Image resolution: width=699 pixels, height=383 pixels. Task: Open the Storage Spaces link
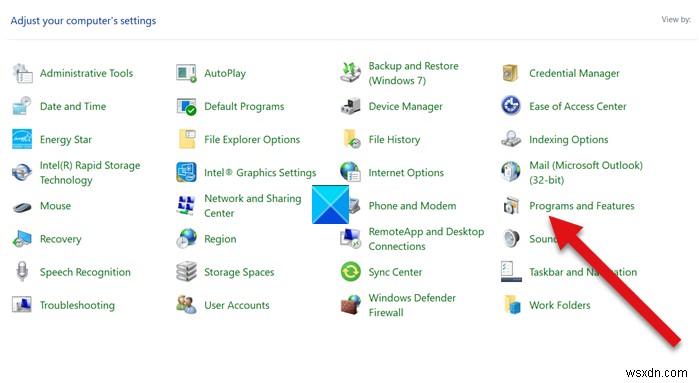coord(239,272)
